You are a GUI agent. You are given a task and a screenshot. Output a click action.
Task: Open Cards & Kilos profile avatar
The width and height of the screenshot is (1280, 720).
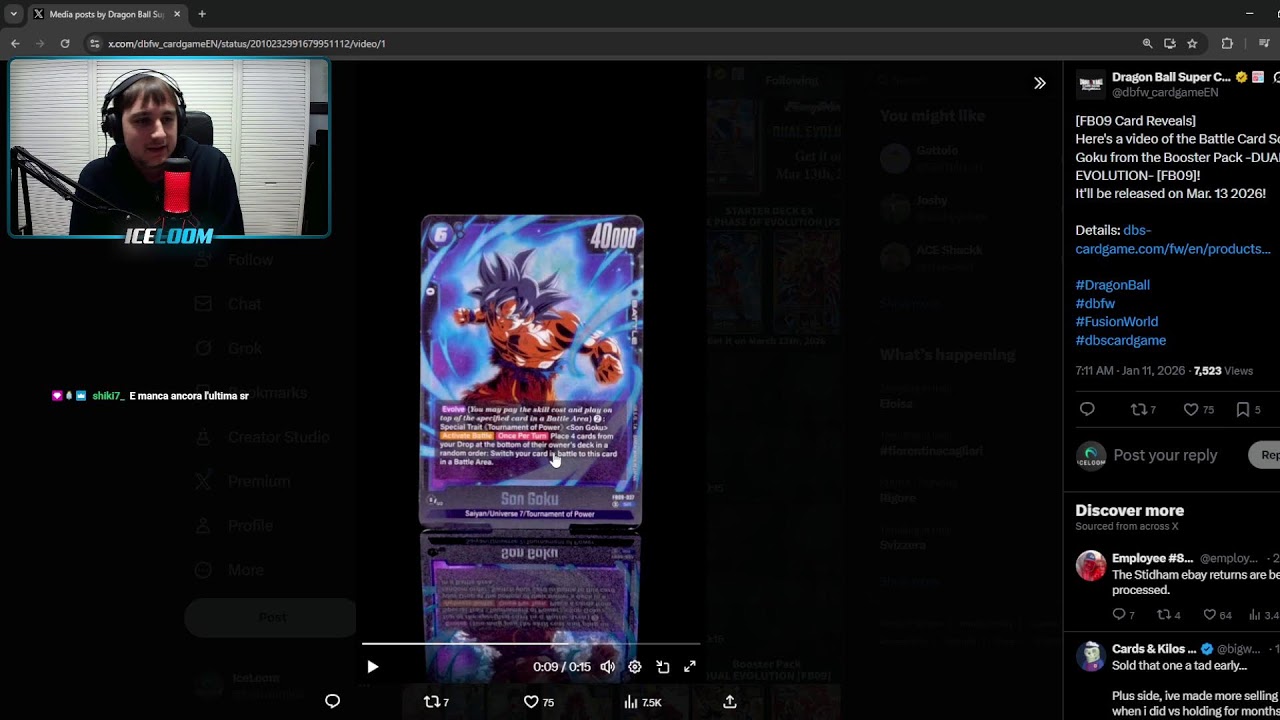[1091, 657]
